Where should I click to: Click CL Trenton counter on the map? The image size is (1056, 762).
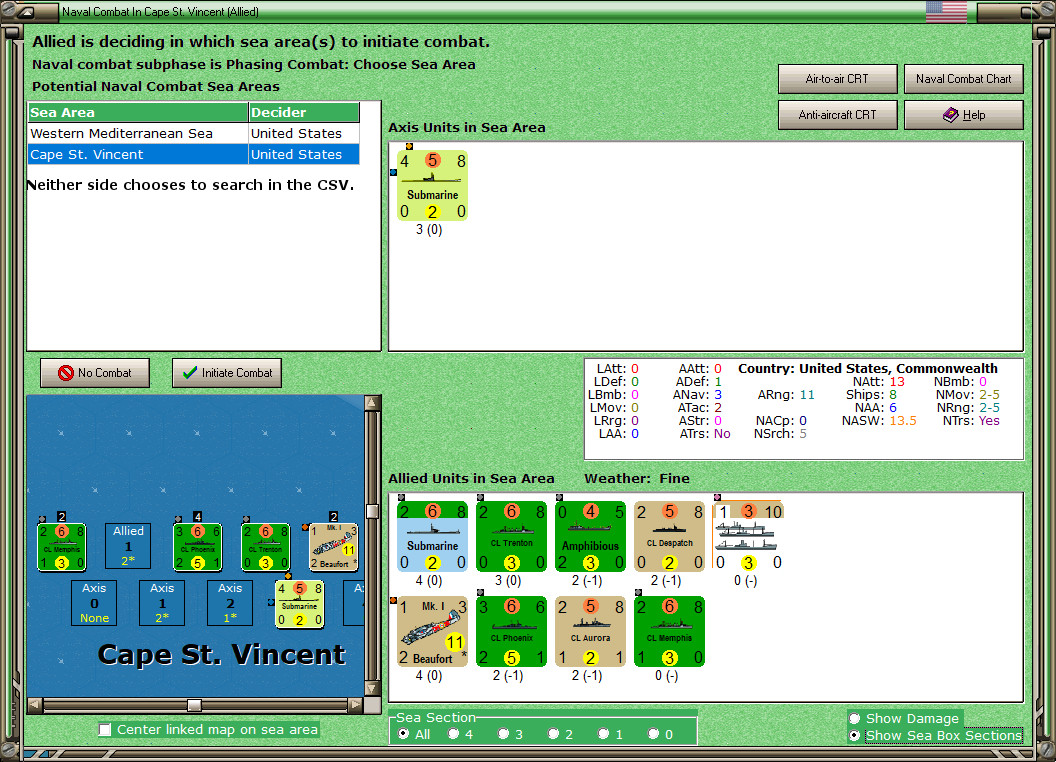[265, 547]
